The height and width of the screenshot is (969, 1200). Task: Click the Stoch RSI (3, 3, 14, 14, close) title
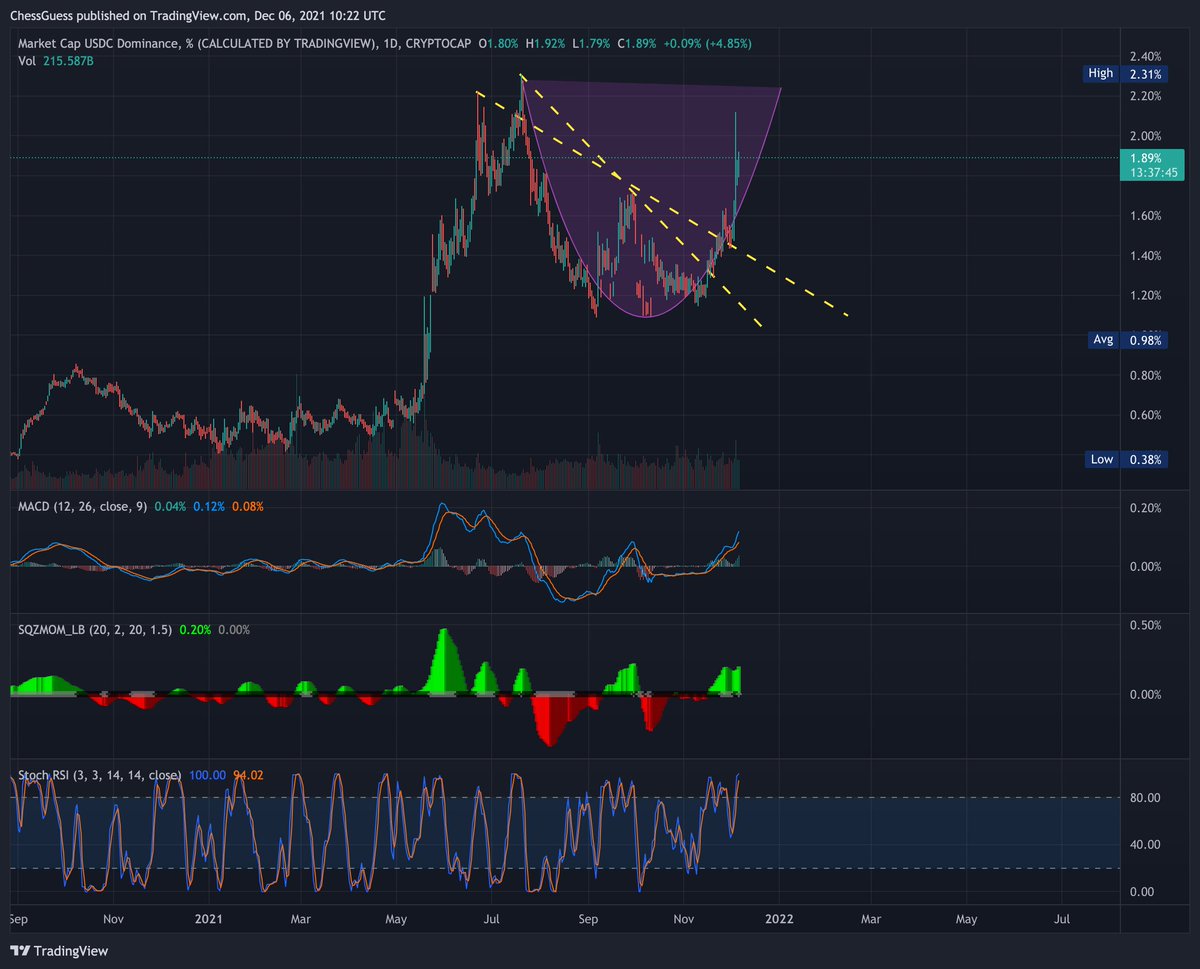tap(100, 775)
